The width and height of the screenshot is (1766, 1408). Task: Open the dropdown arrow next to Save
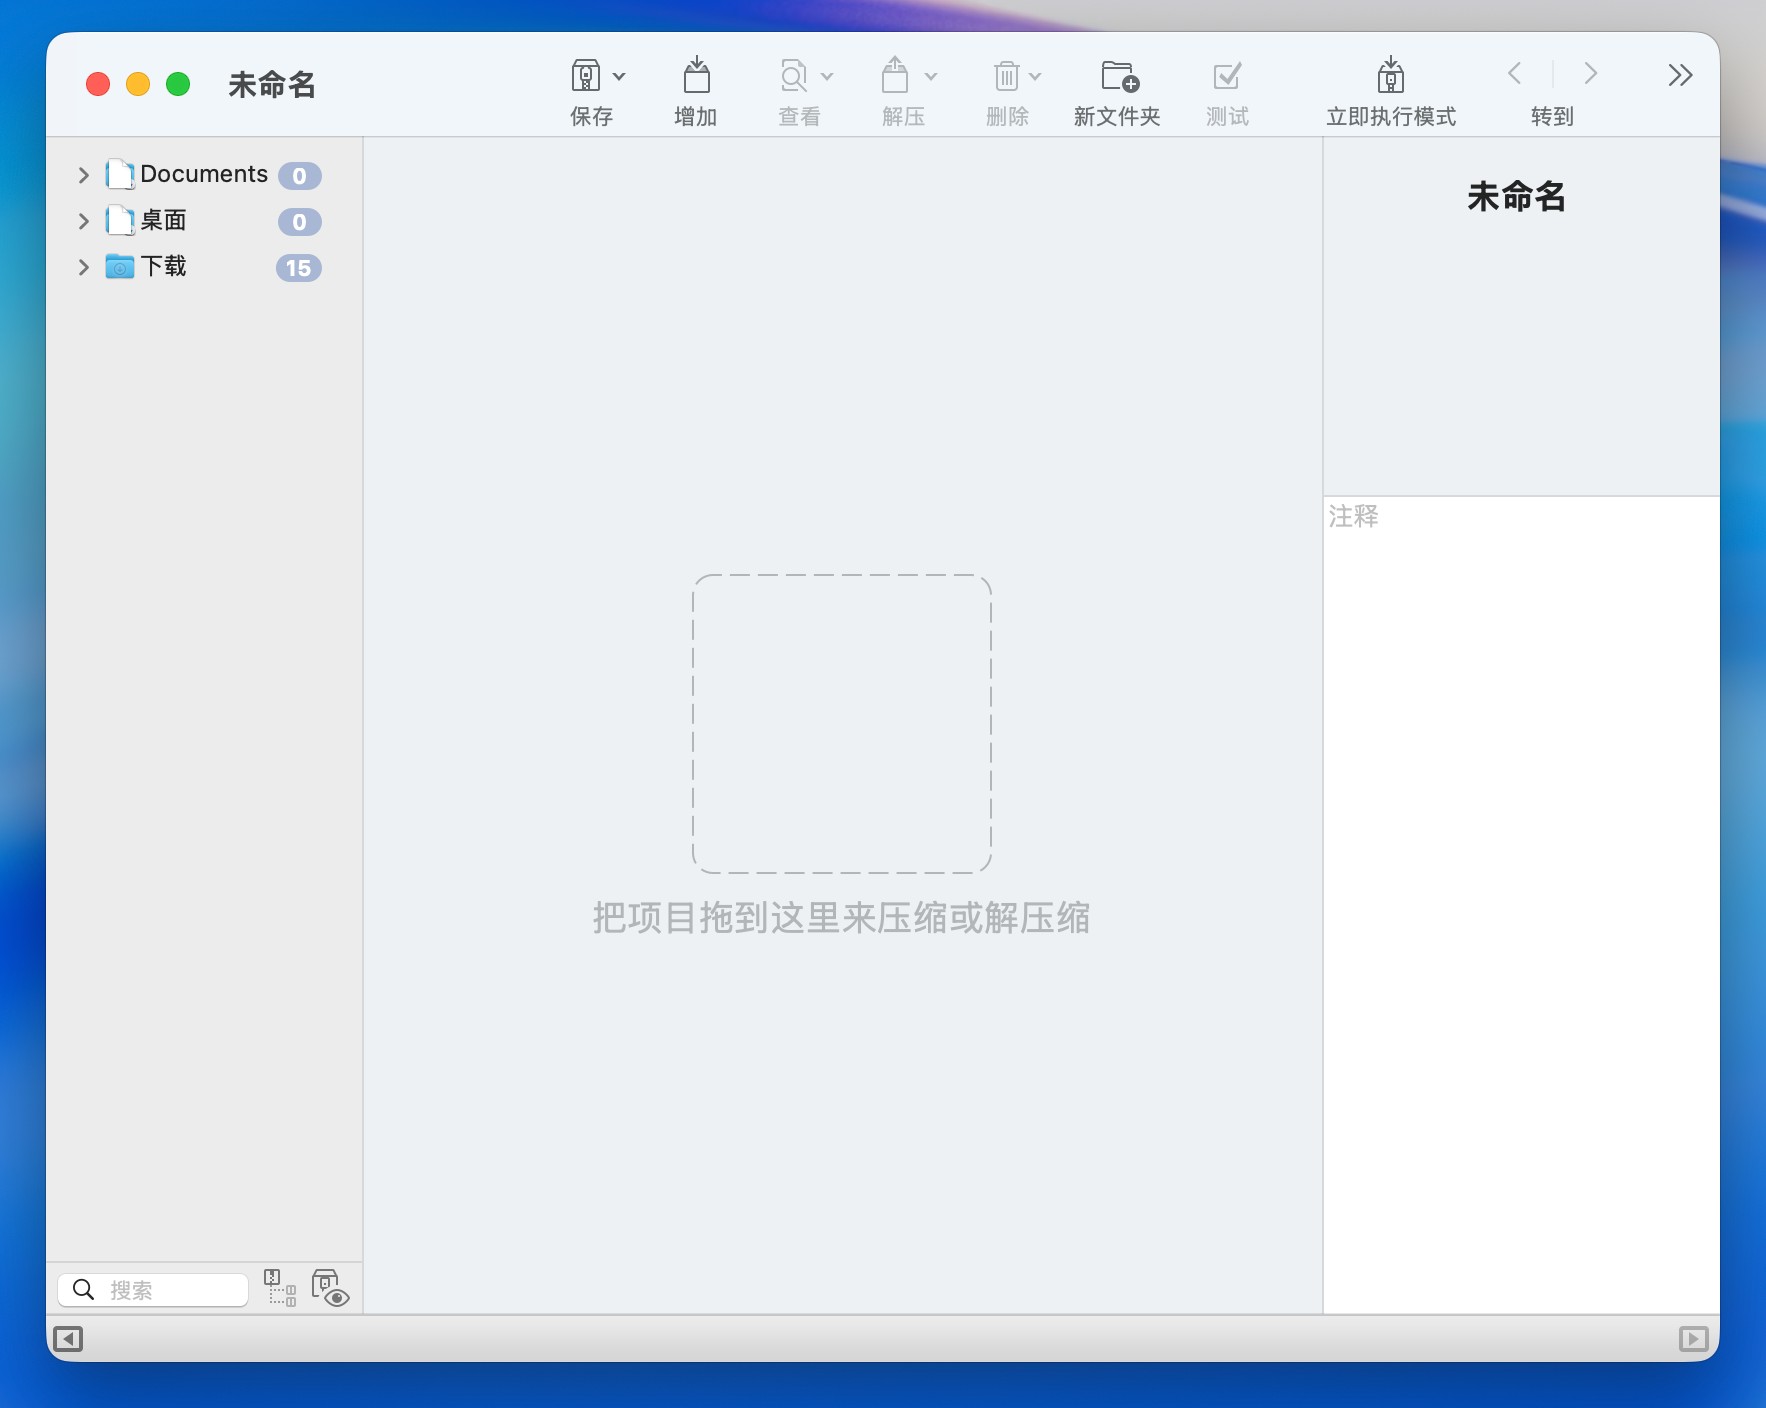pyautogui.click(x=619, y=77)
